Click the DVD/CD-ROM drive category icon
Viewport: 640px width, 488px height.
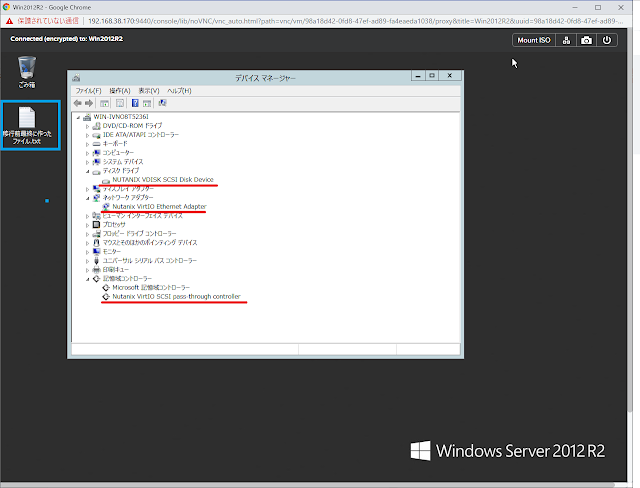[96, 126]
